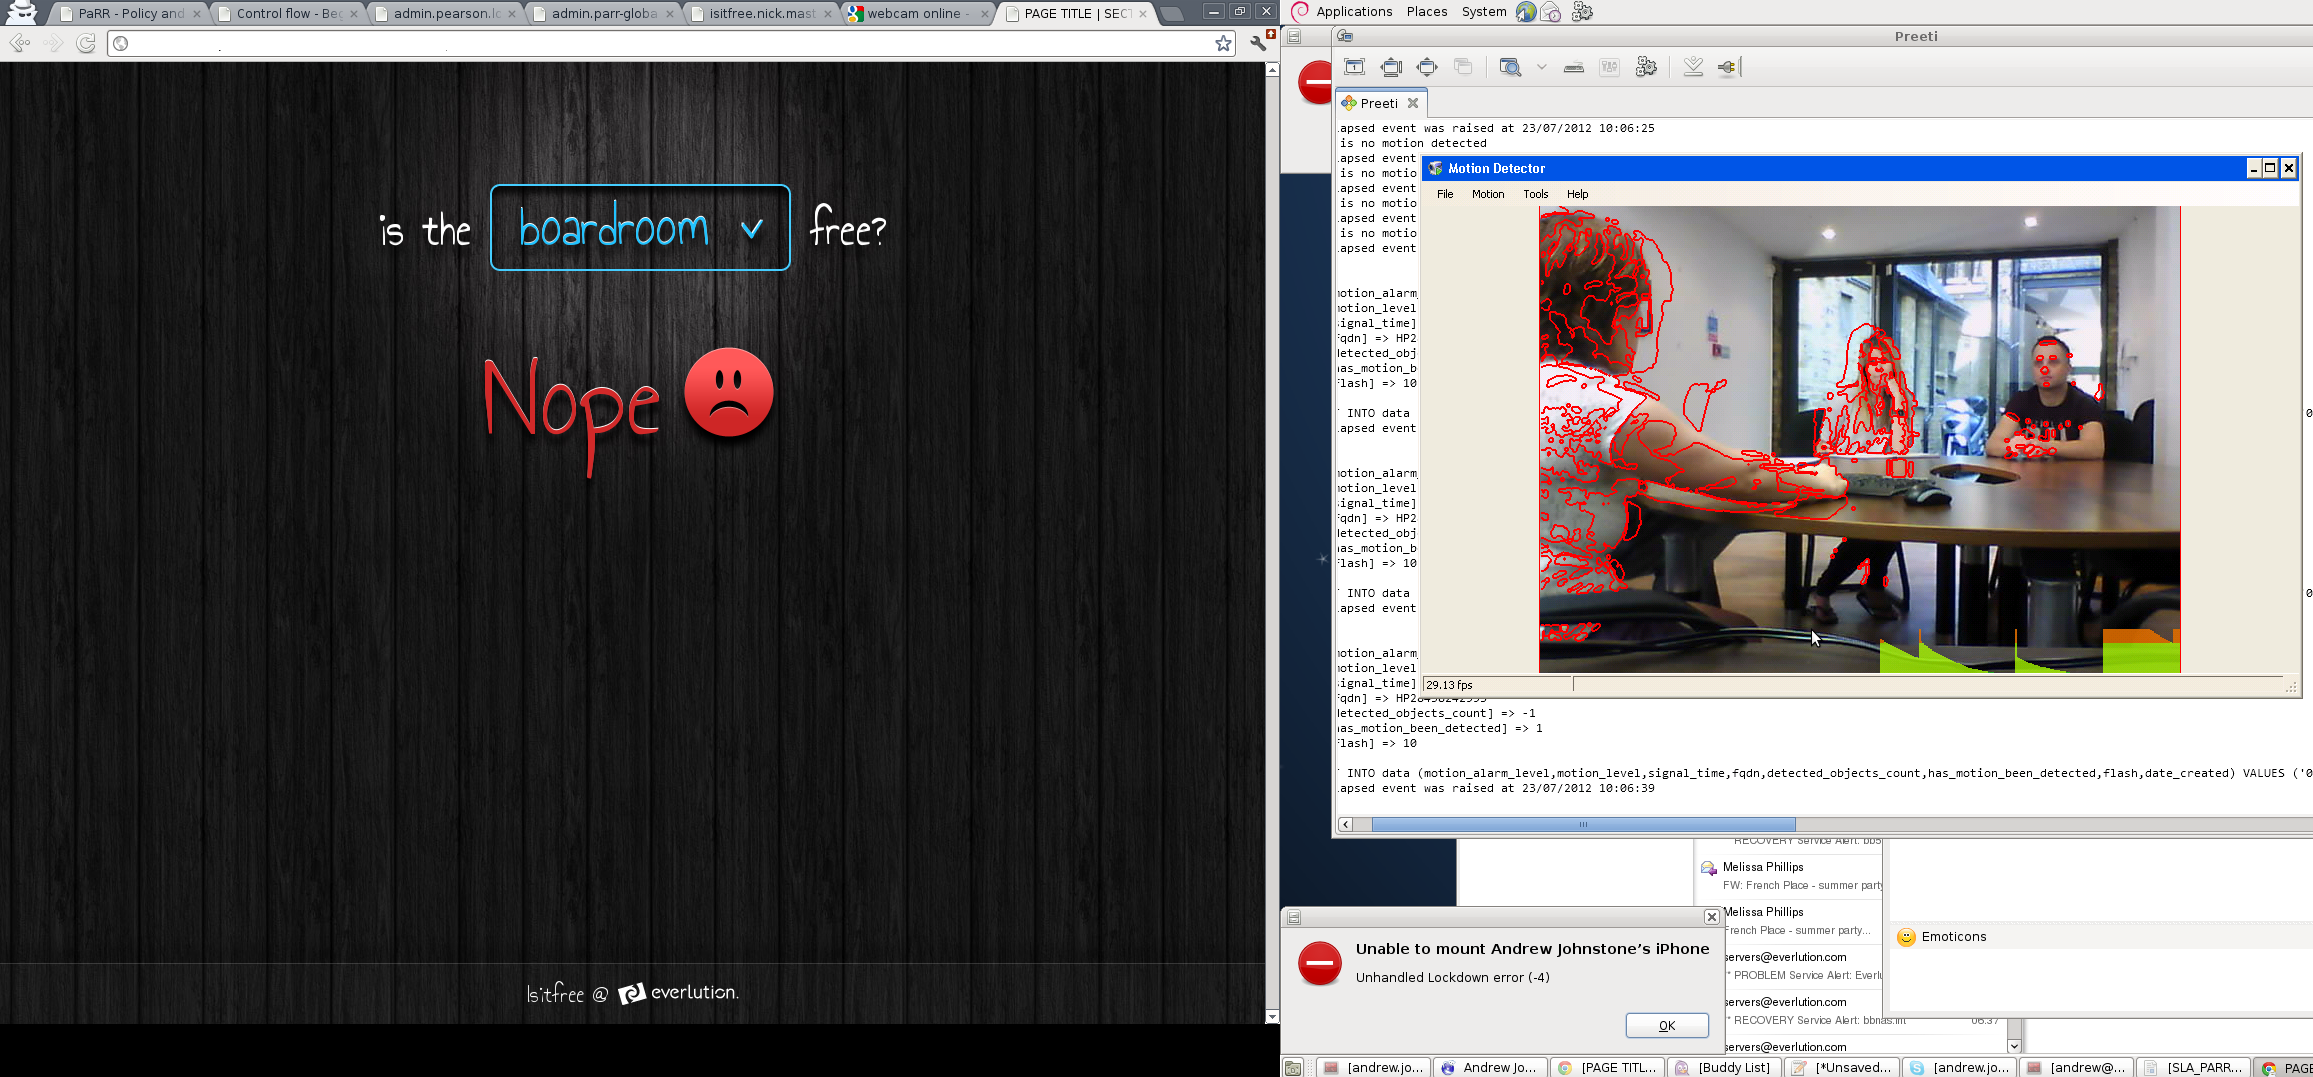
Task: Switch to the *Unsaved text editor taskbar window
Action: [x=1842, y=1067]
